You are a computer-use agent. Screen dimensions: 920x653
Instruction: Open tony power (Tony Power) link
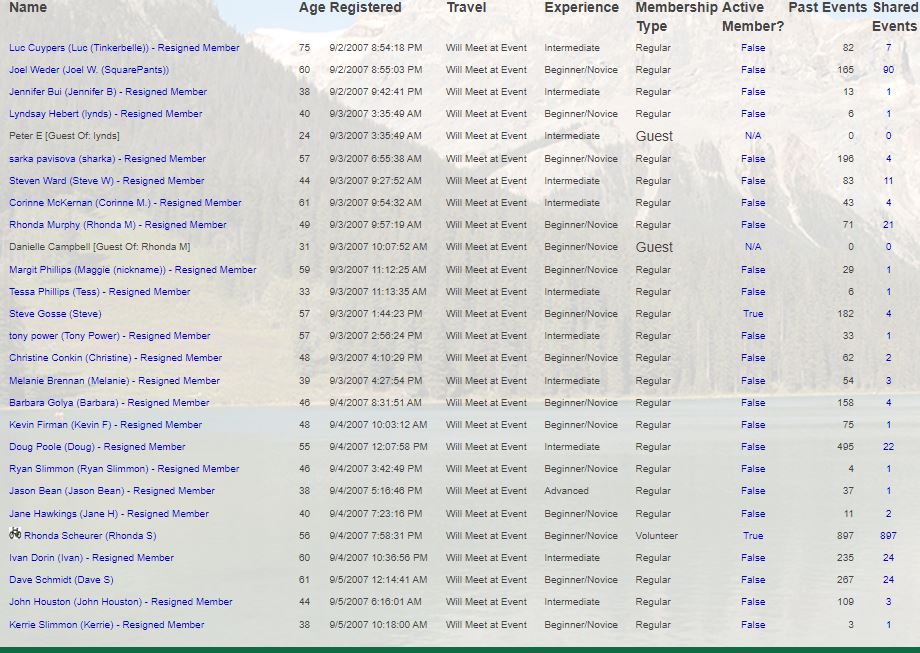(x=110, y=336)
